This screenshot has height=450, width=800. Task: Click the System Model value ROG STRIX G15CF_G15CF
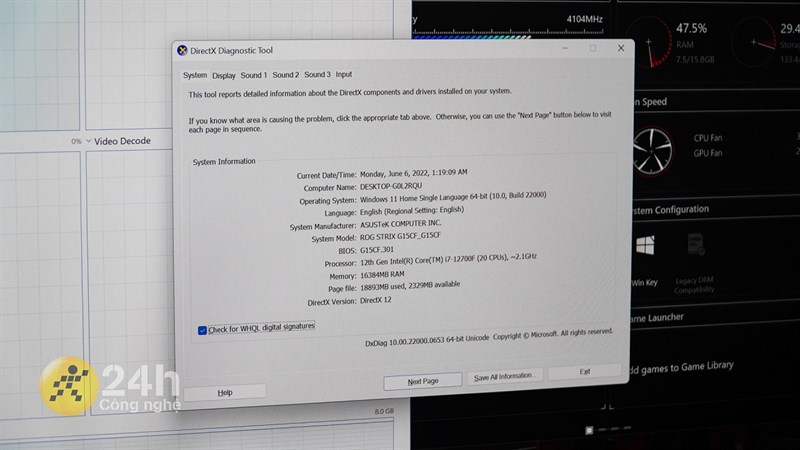401,237
